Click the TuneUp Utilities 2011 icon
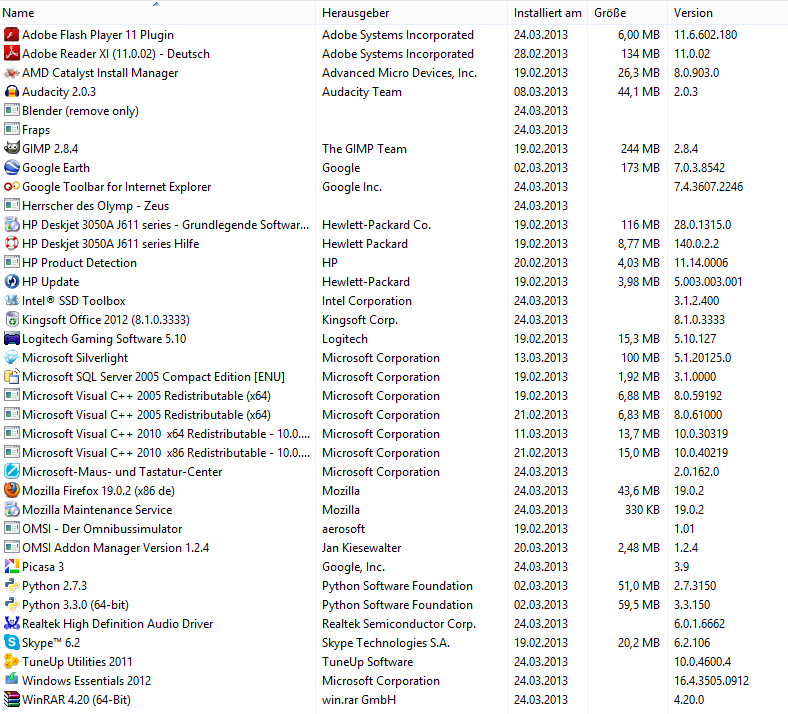Screen dimensions: 788x714 pos(12,662)
